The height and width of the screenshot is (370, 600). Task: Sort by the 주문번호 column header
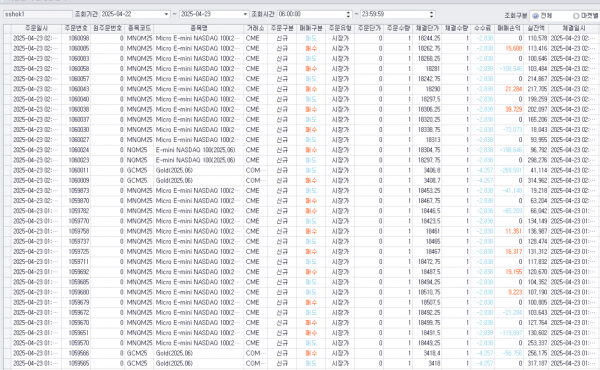pos(76,28)
